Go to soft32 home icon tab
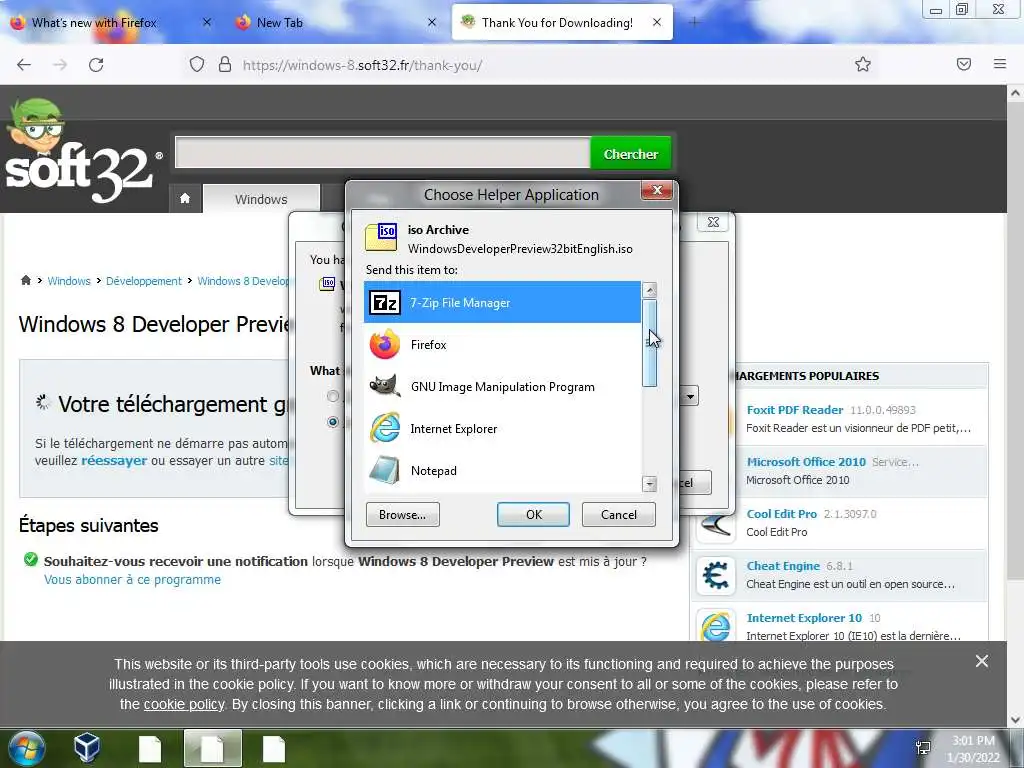Image resolution: width=1024 pixels, height=768 pixels. [185, 199]
